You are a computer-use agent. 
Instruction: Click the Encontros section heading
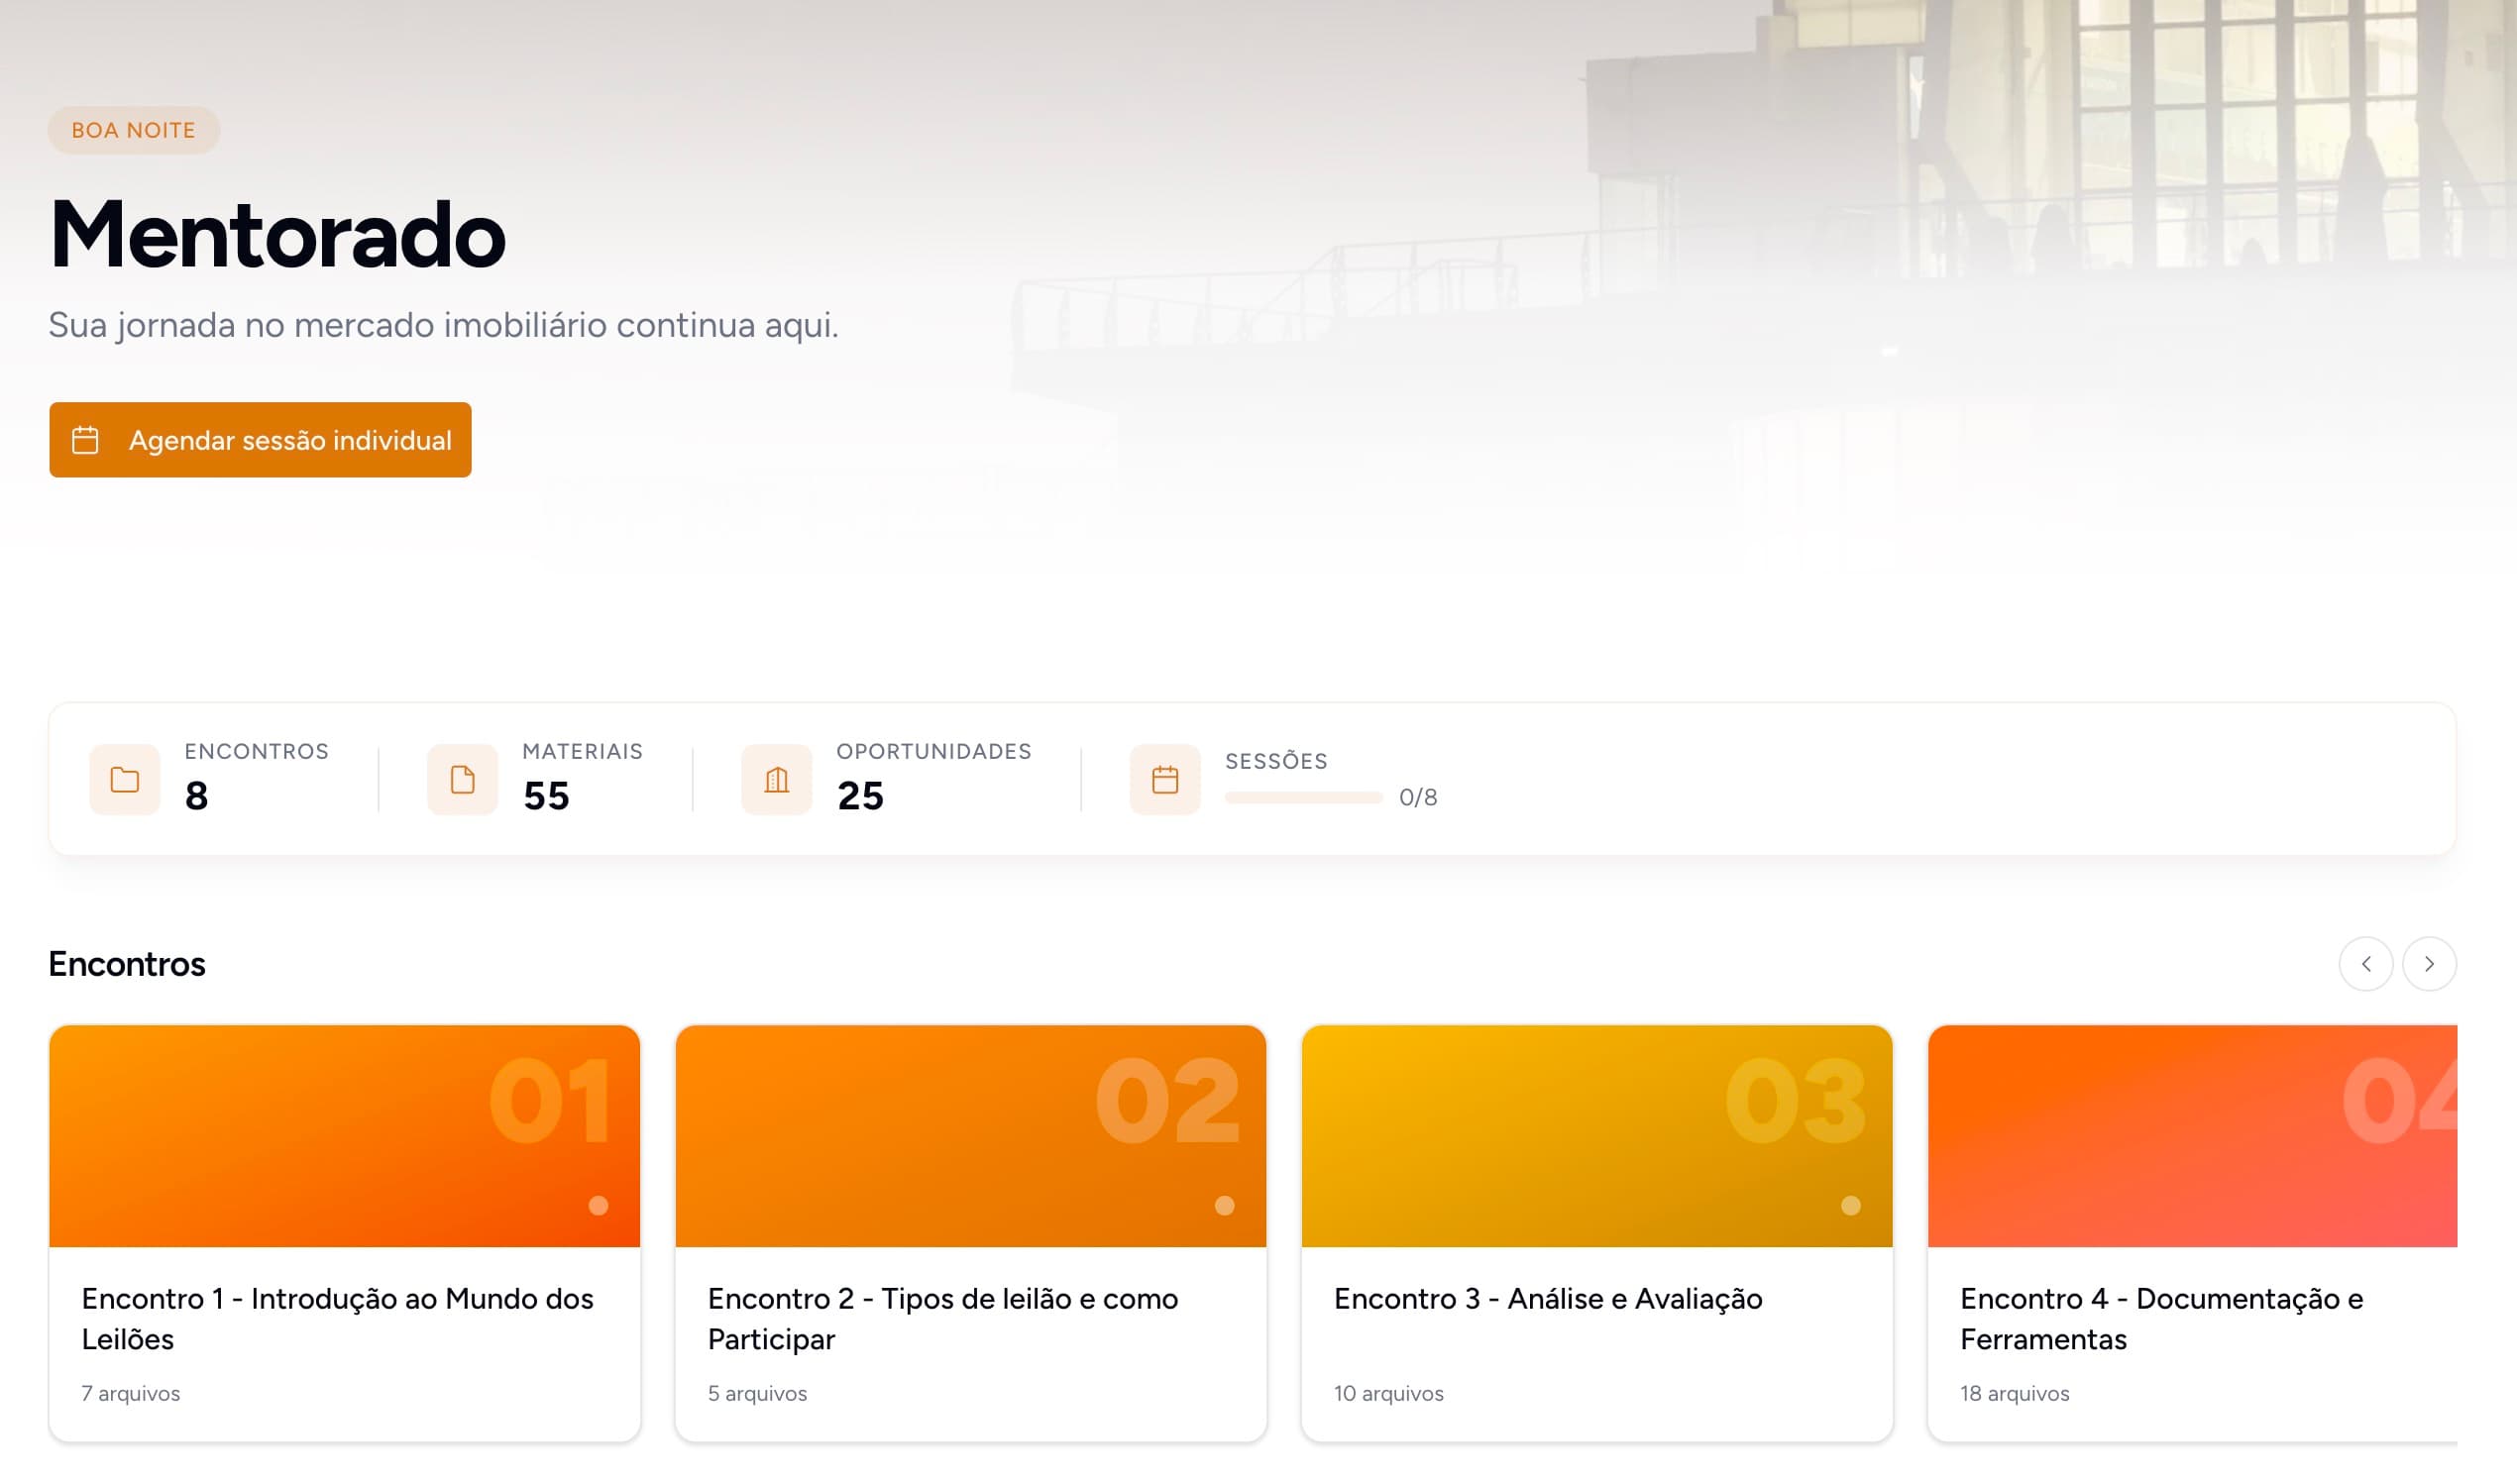(x=127, y=964)
